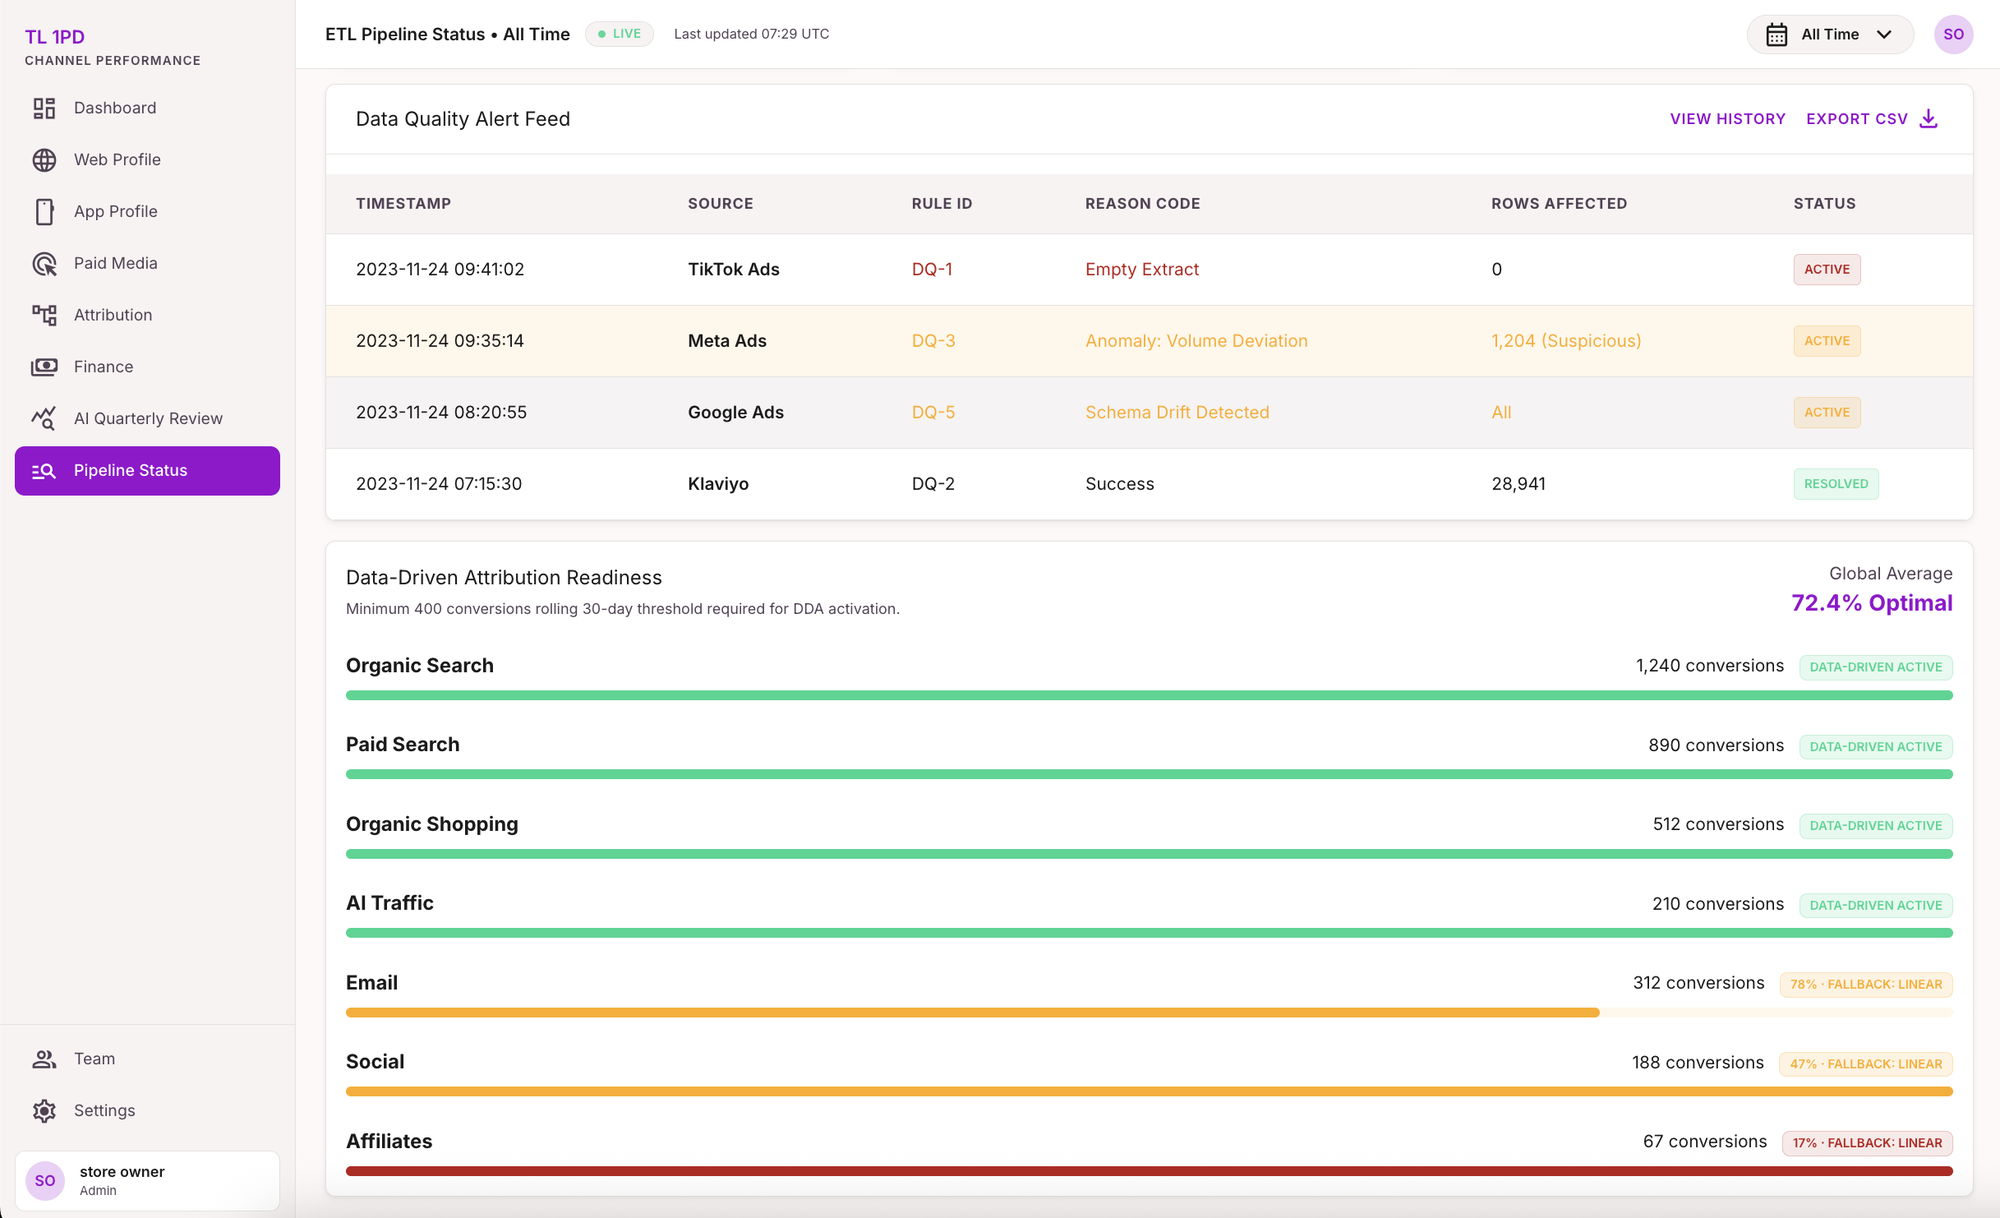Click the Pipeline Status search-list icon
Viewport: 2000px width, 1218px height.
pyautogui.click(x=44, y=471)
